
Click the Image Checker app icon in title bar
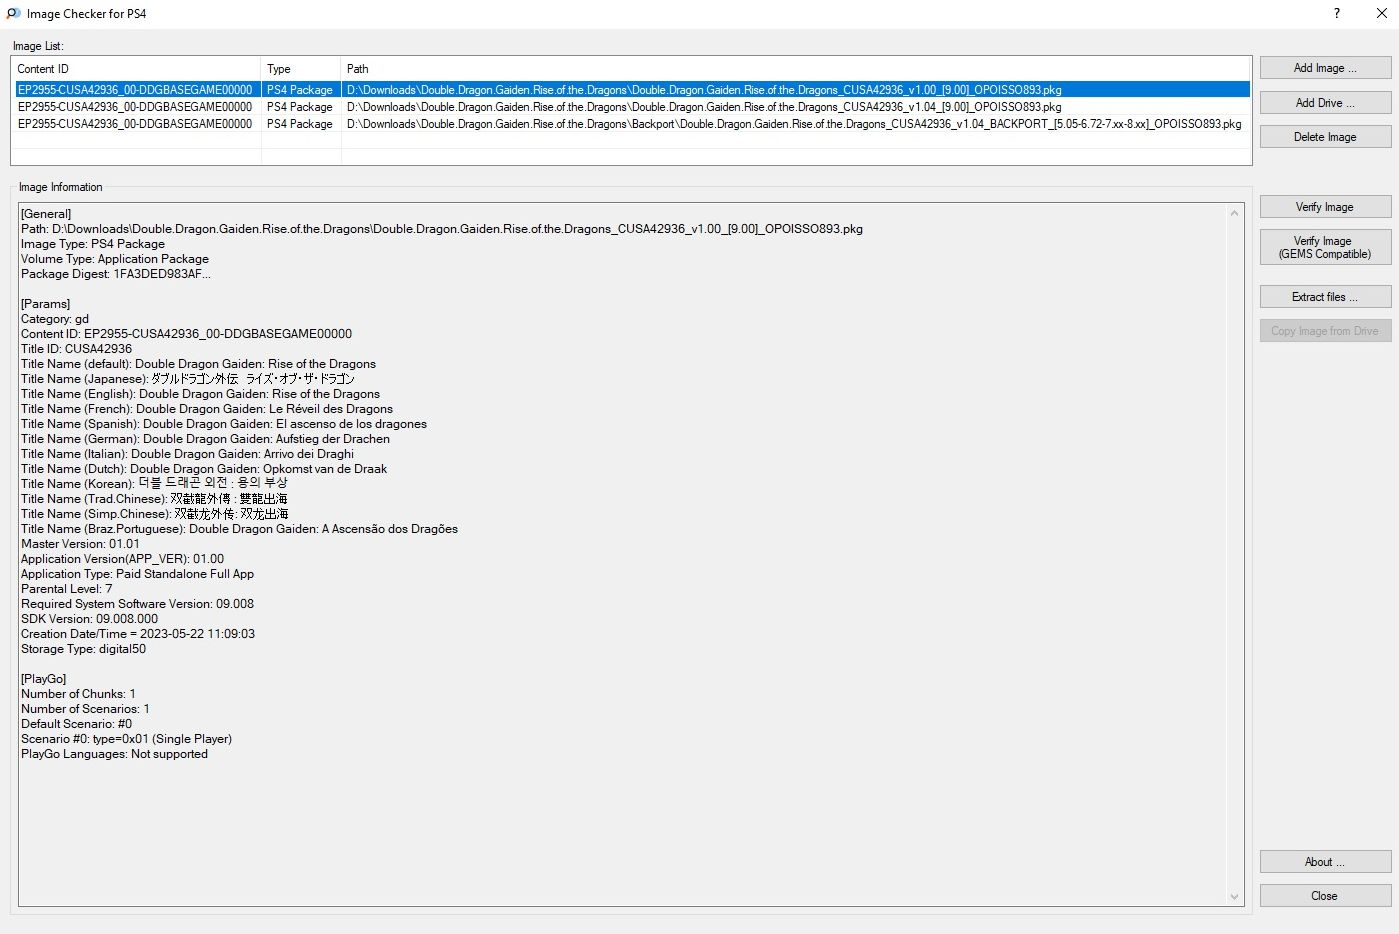(13, 14)
